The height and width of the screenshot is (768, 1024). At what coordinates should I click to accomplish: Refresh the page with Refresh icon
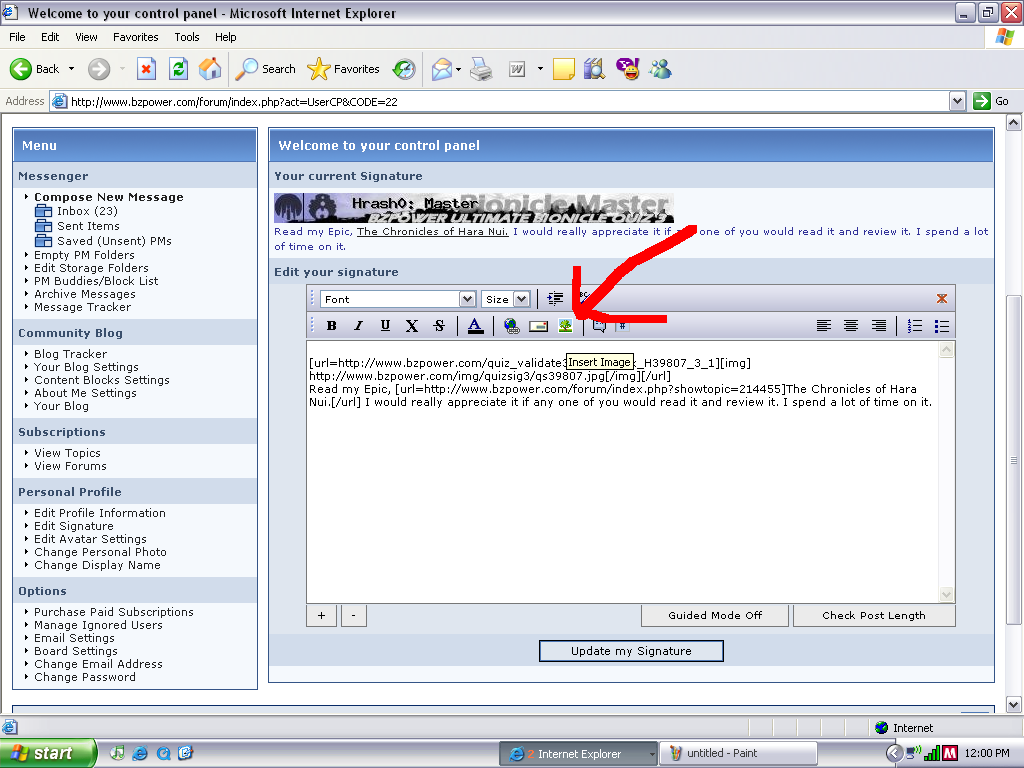178,69
